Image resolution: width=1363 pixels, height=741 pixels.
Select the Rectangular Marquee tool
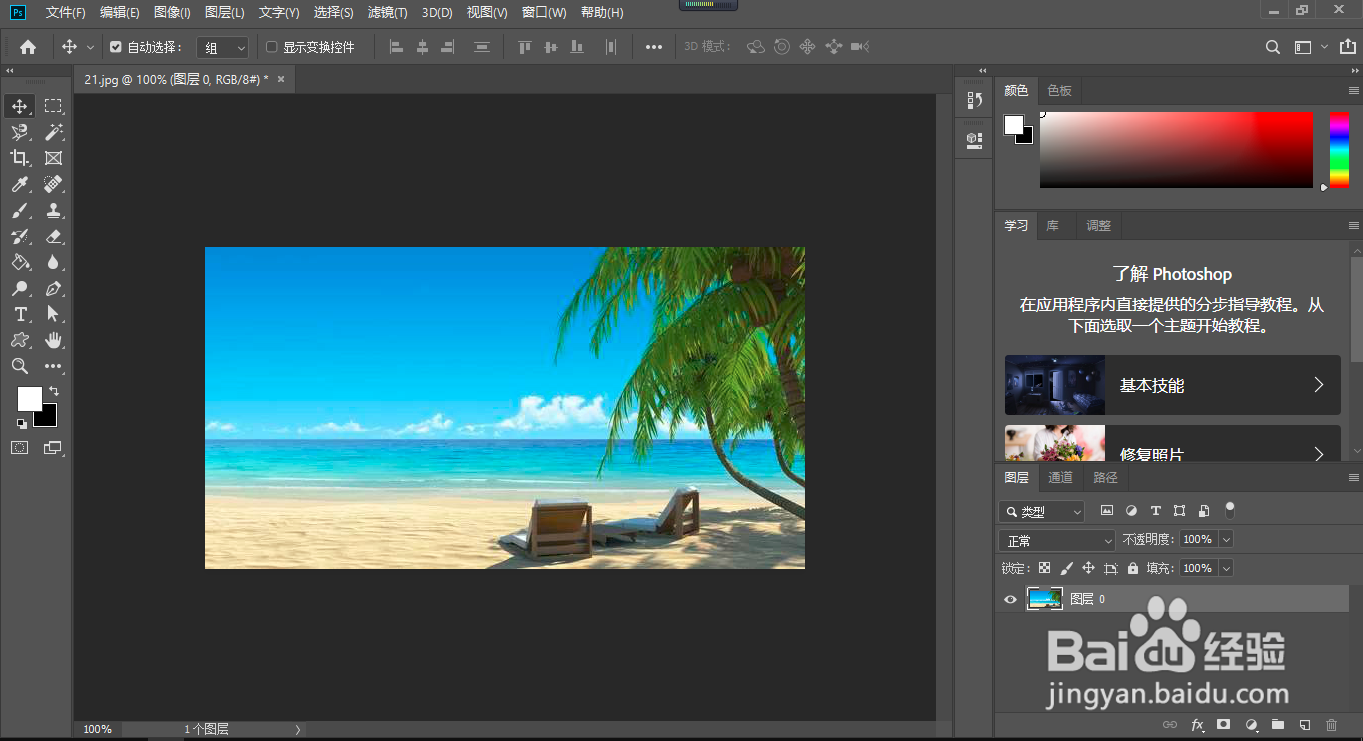53,106
